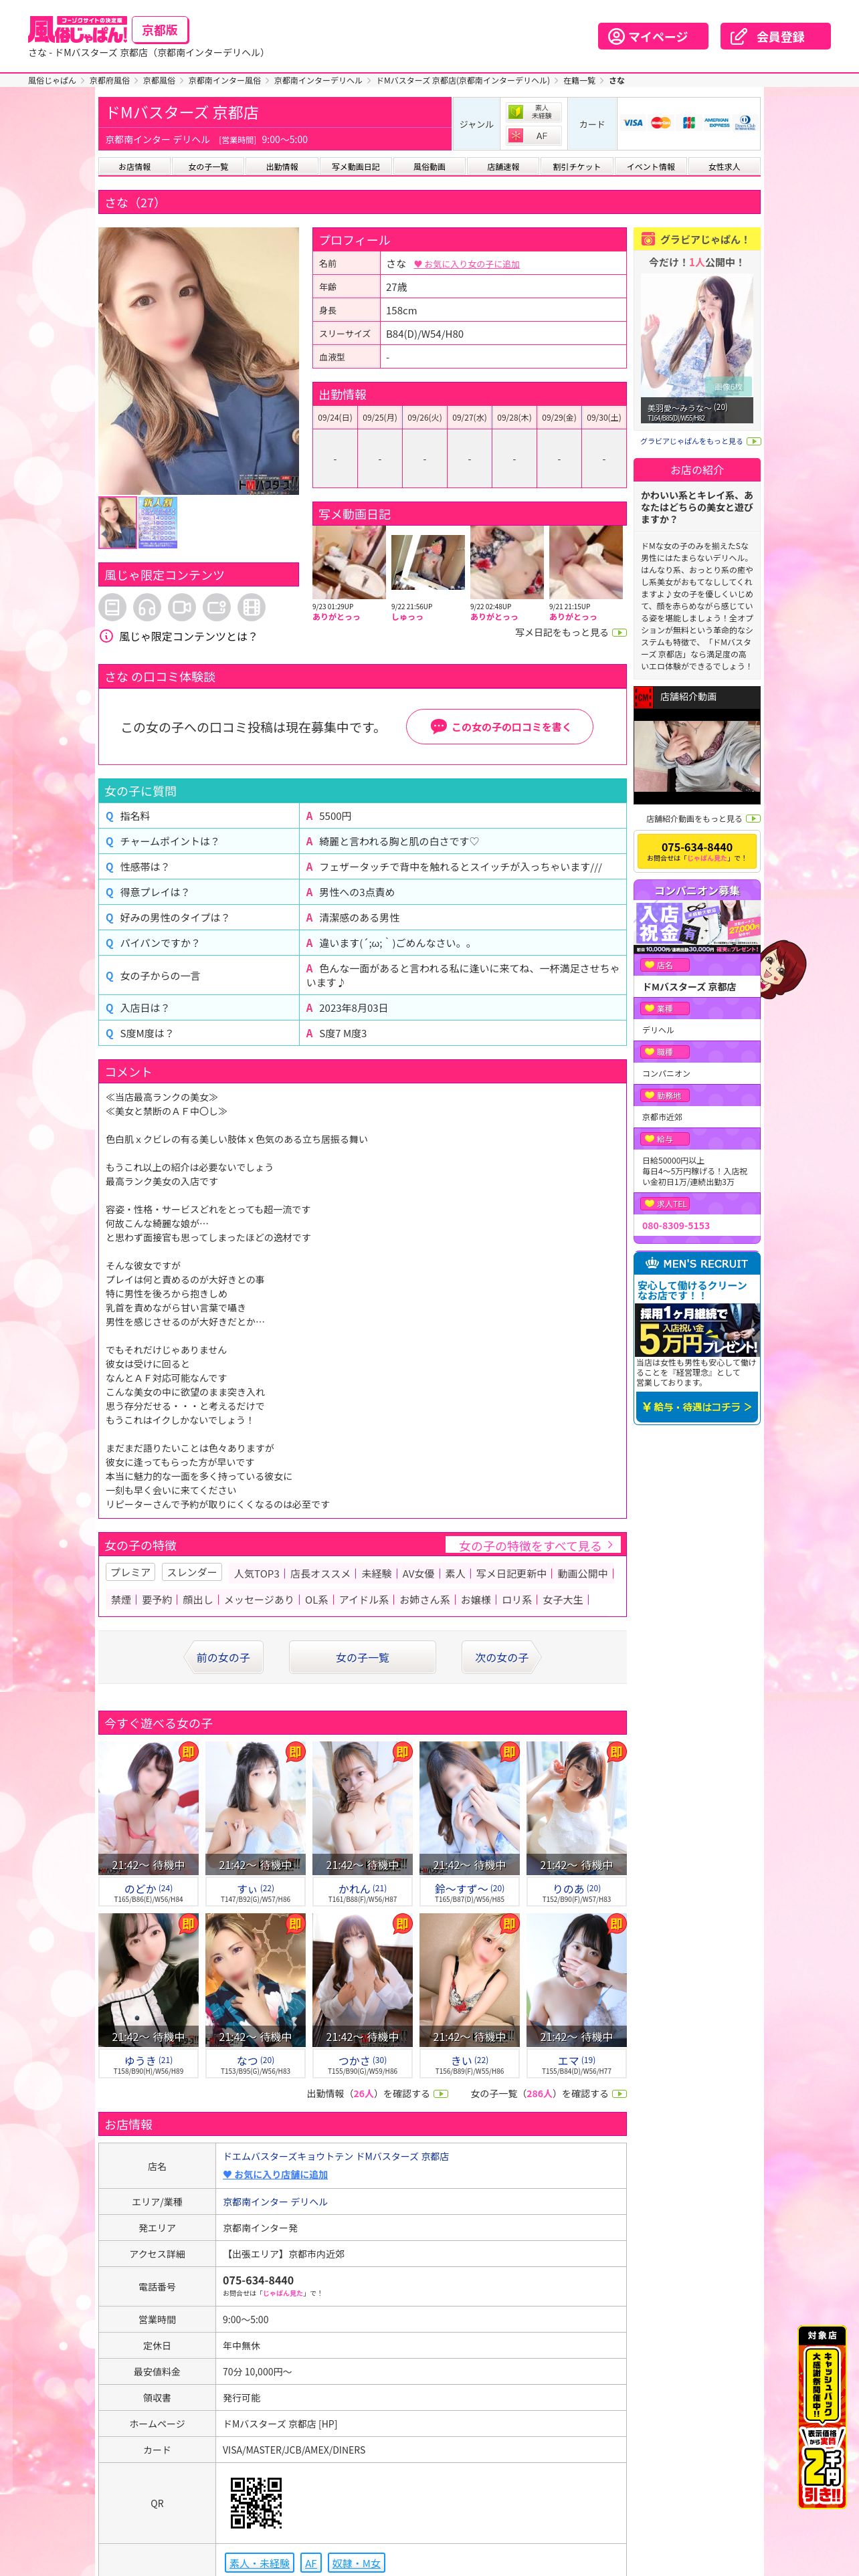Open the 京都版 region selector
This screenshot has width=859, height=2576.
click(160, 30)
